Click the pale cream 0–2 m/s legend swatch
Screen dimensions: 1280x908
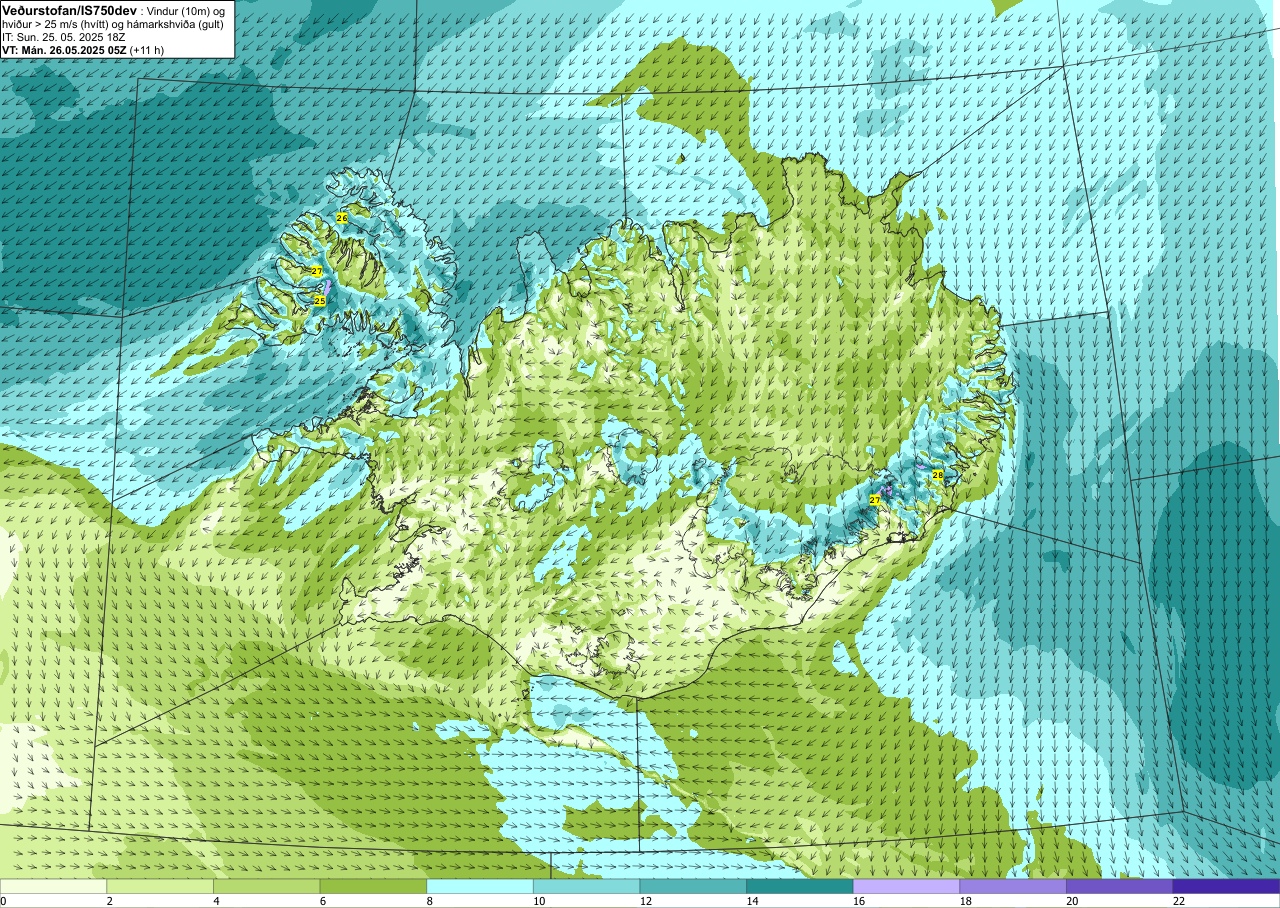click(53, 886)
